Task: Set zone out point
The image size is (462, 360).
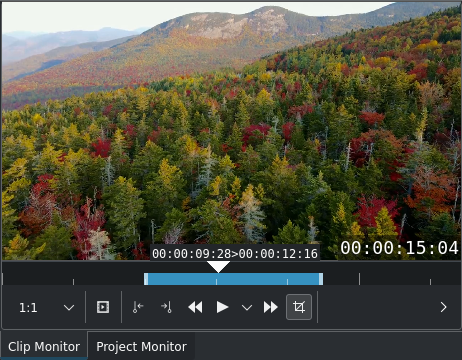Action: click(166, 307)
